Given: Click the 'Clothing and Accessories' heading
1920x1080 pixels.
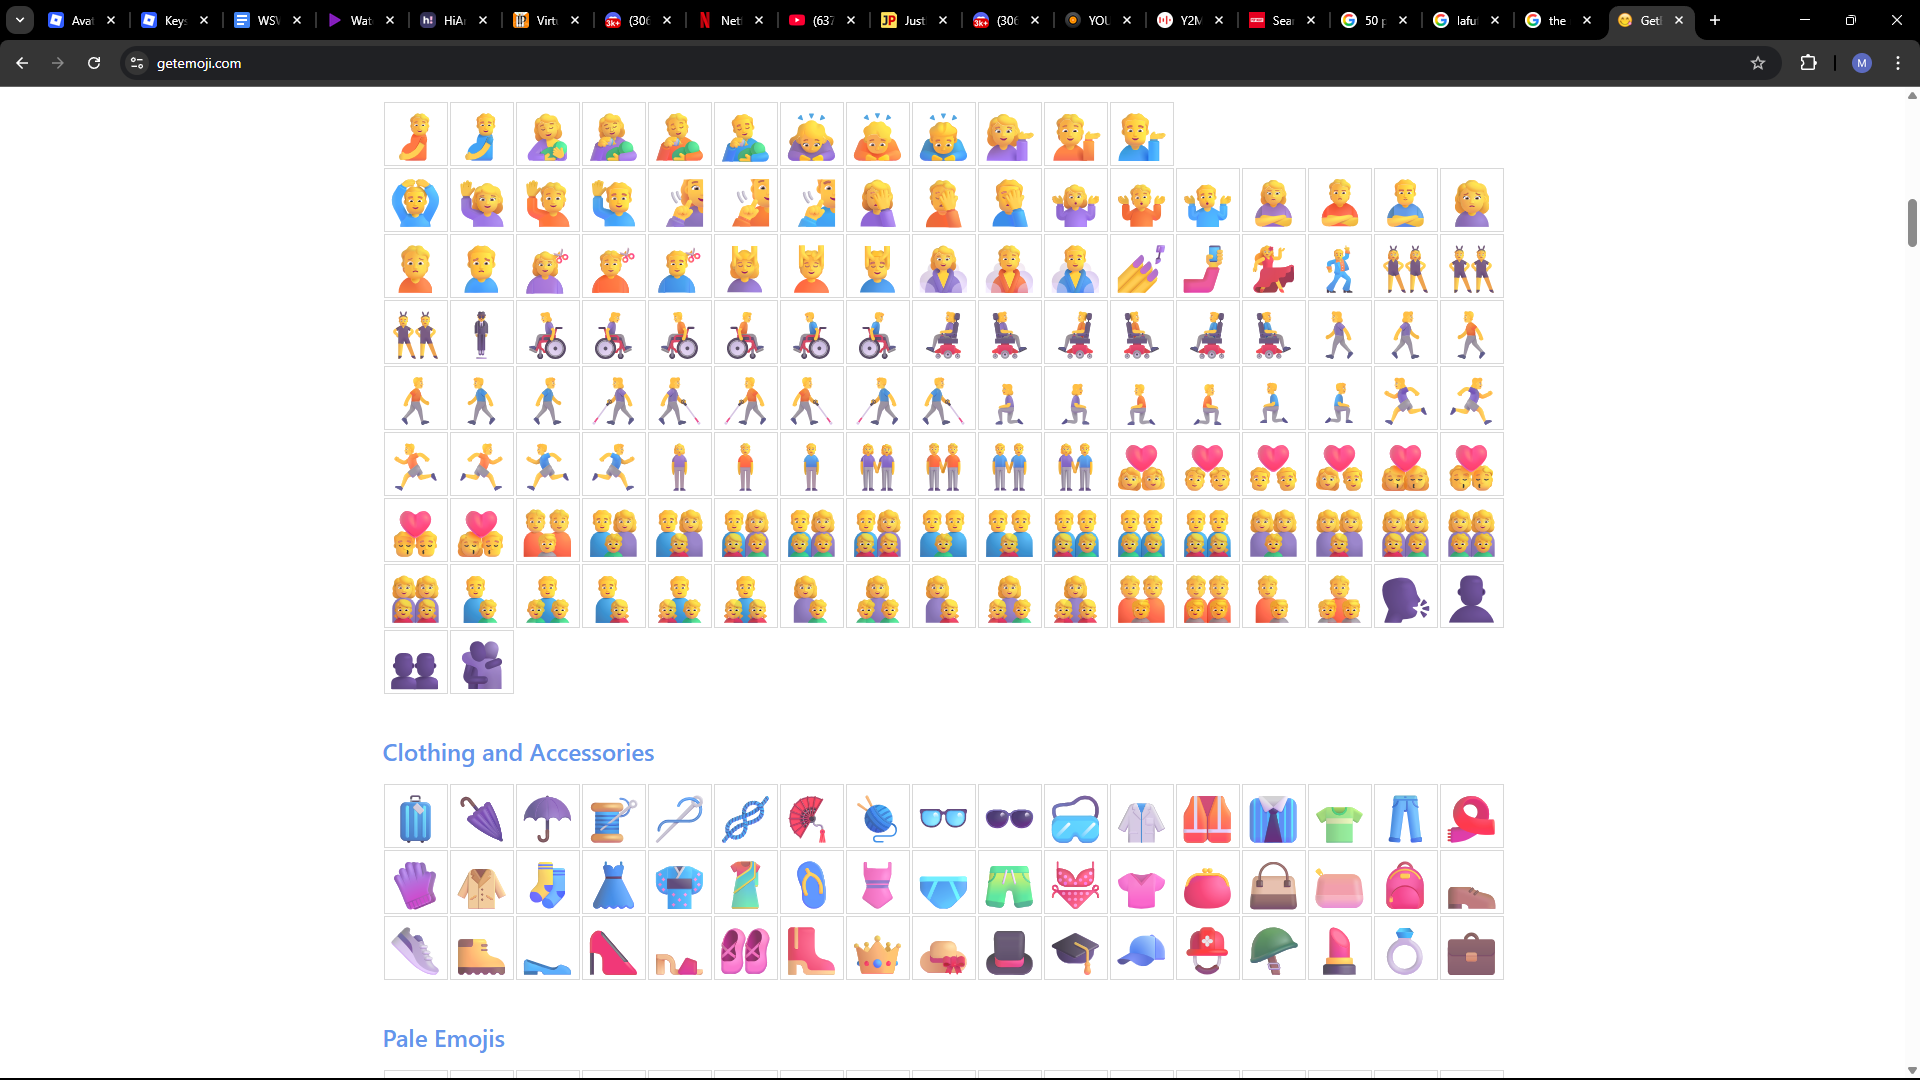Looking at the screenshot, I should click(x=518, y=753).
